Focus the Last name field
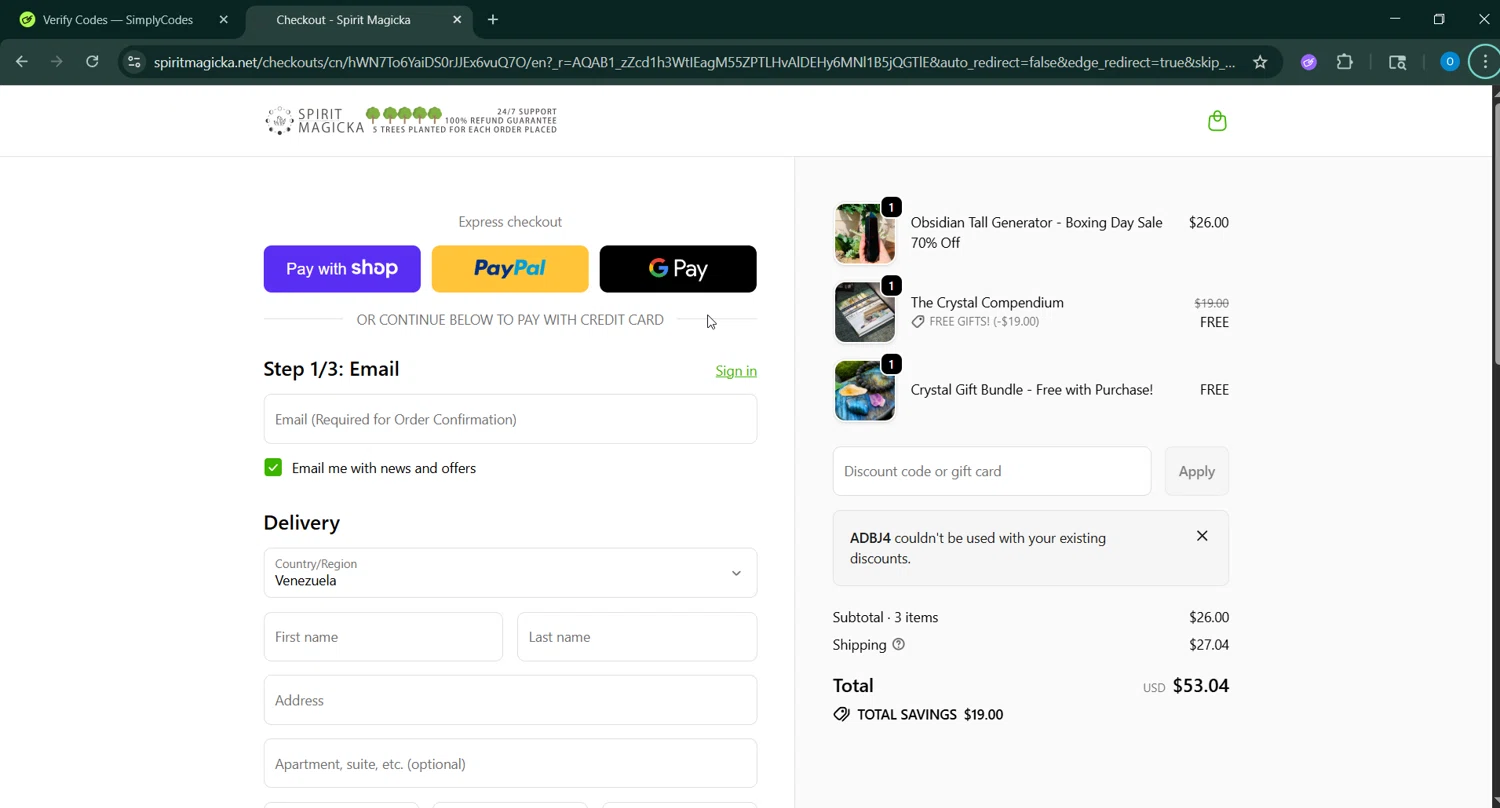This screenshot has width=1500, height=808. click(637, 637)
